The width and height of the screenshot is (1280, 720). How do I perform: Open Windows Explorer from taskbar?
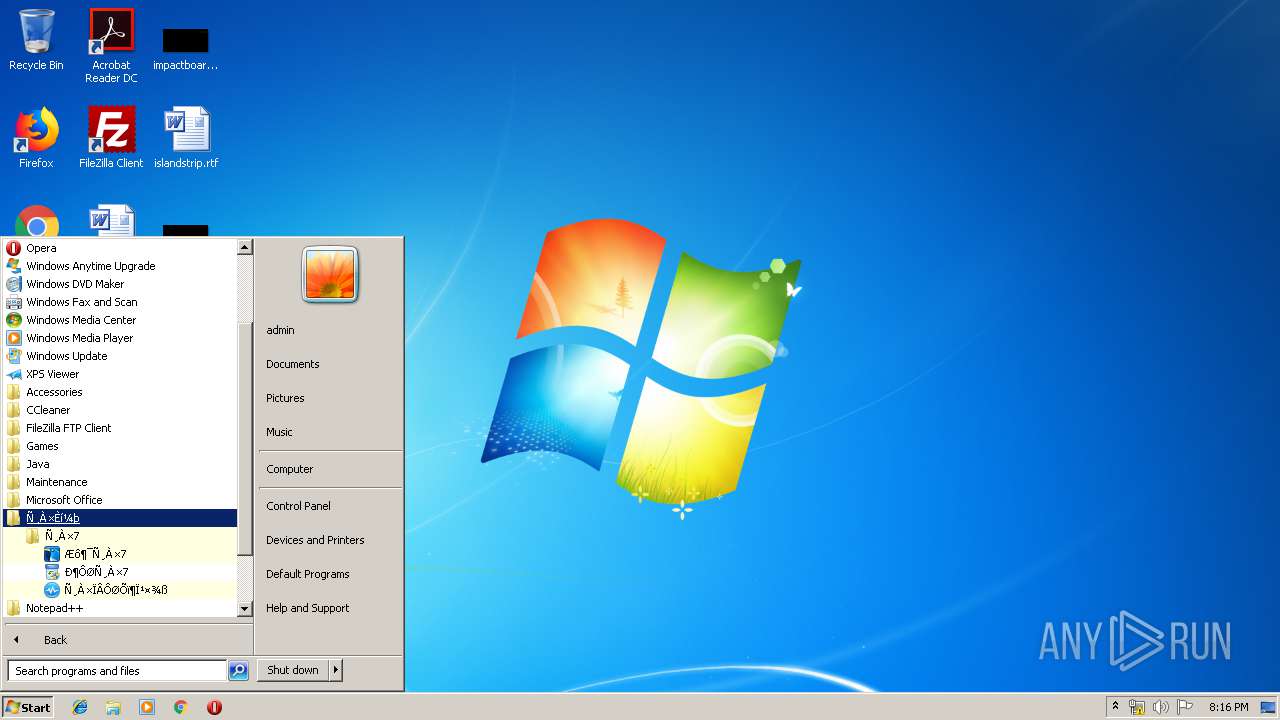coord(113,707)
